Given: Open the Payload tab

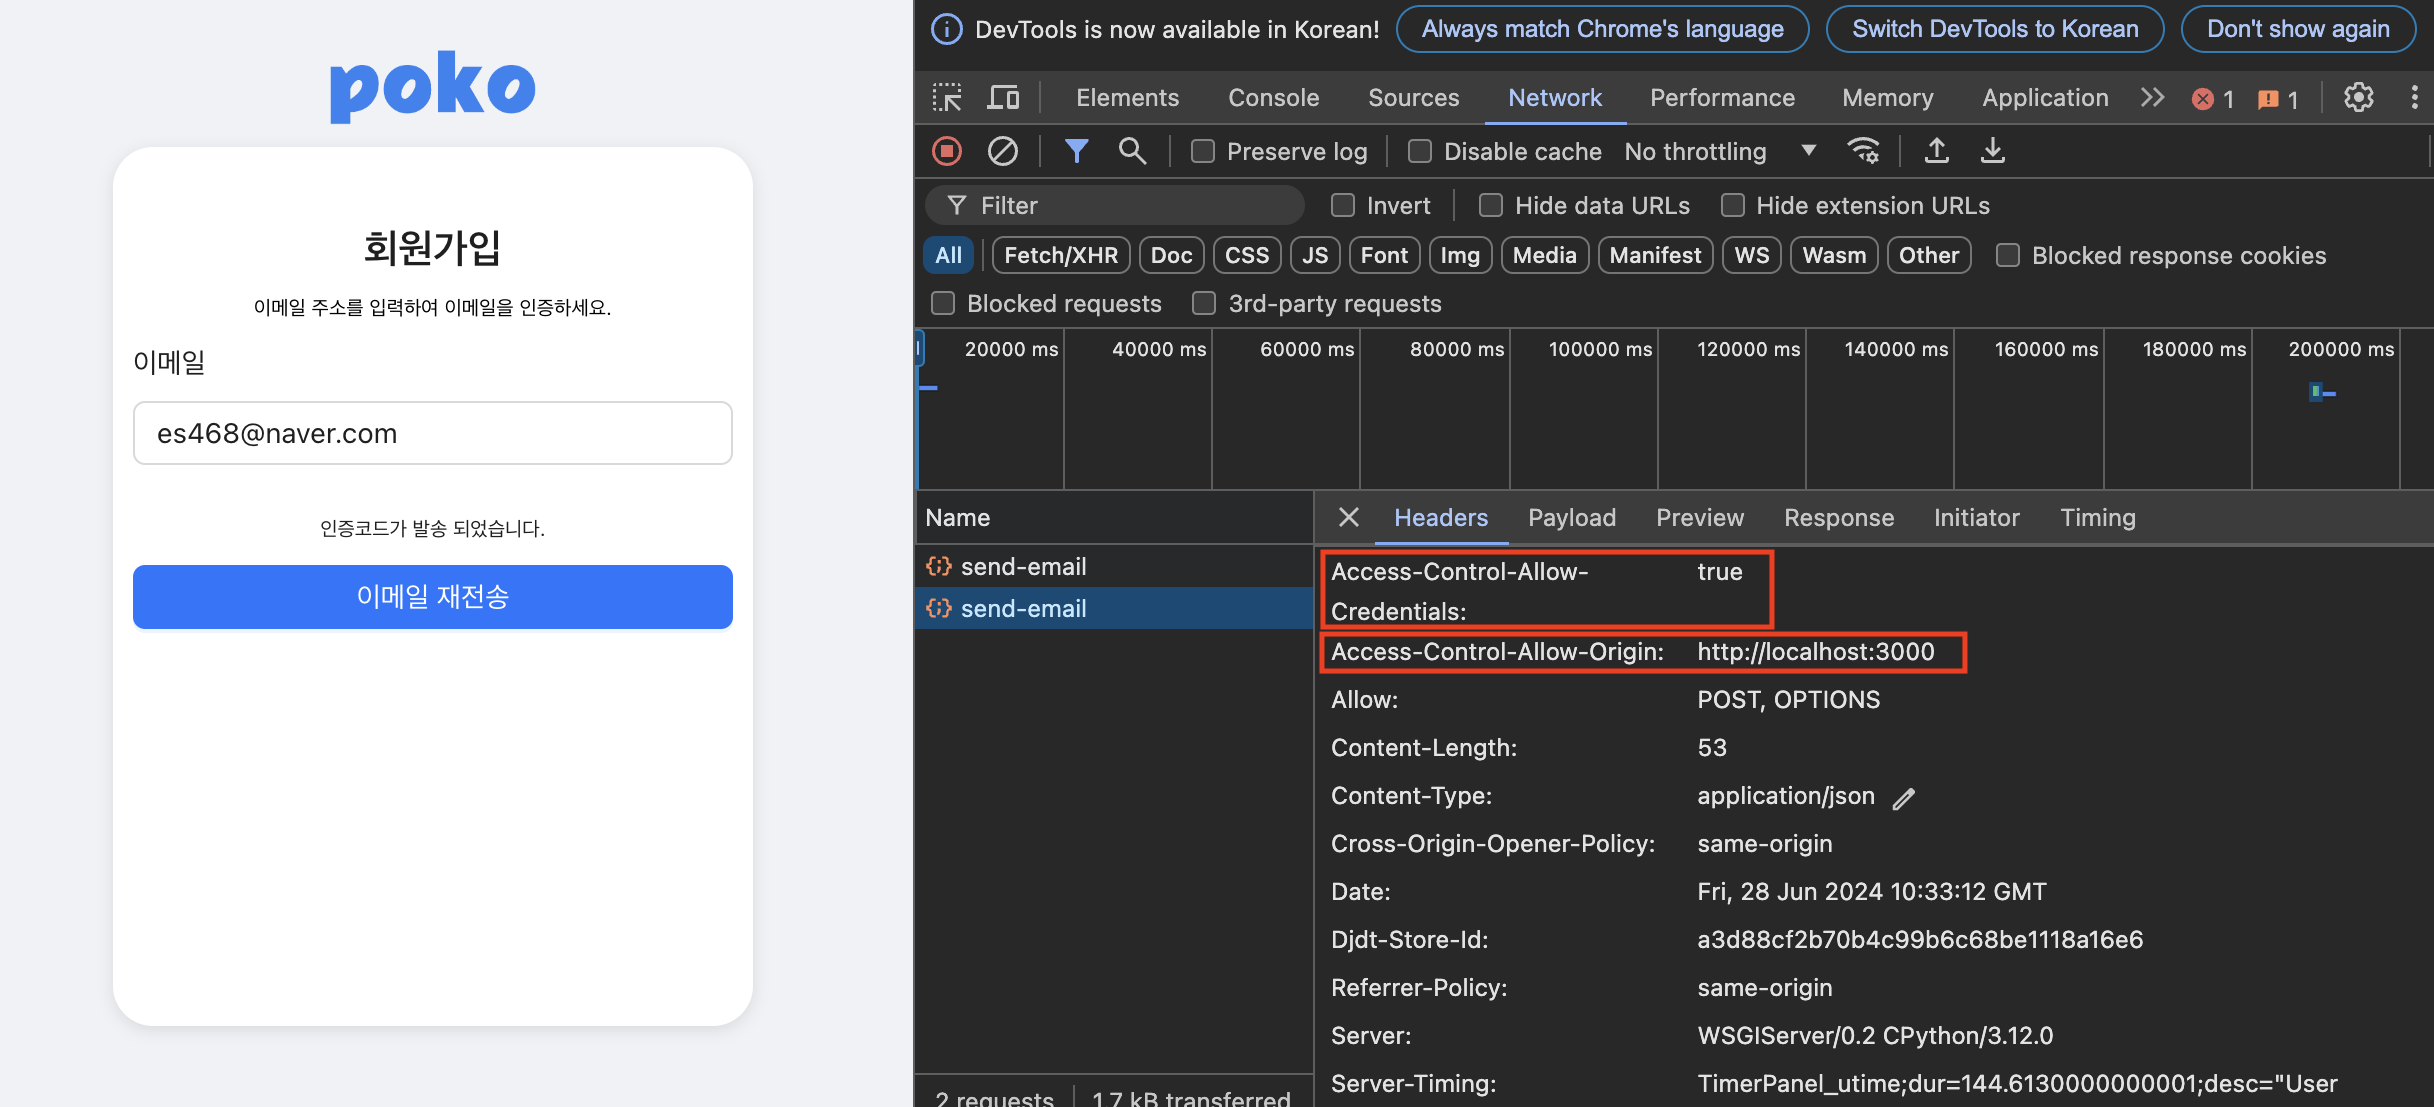Looking at the screenshot, I should pyautogui.click(x=1571, y=518).
